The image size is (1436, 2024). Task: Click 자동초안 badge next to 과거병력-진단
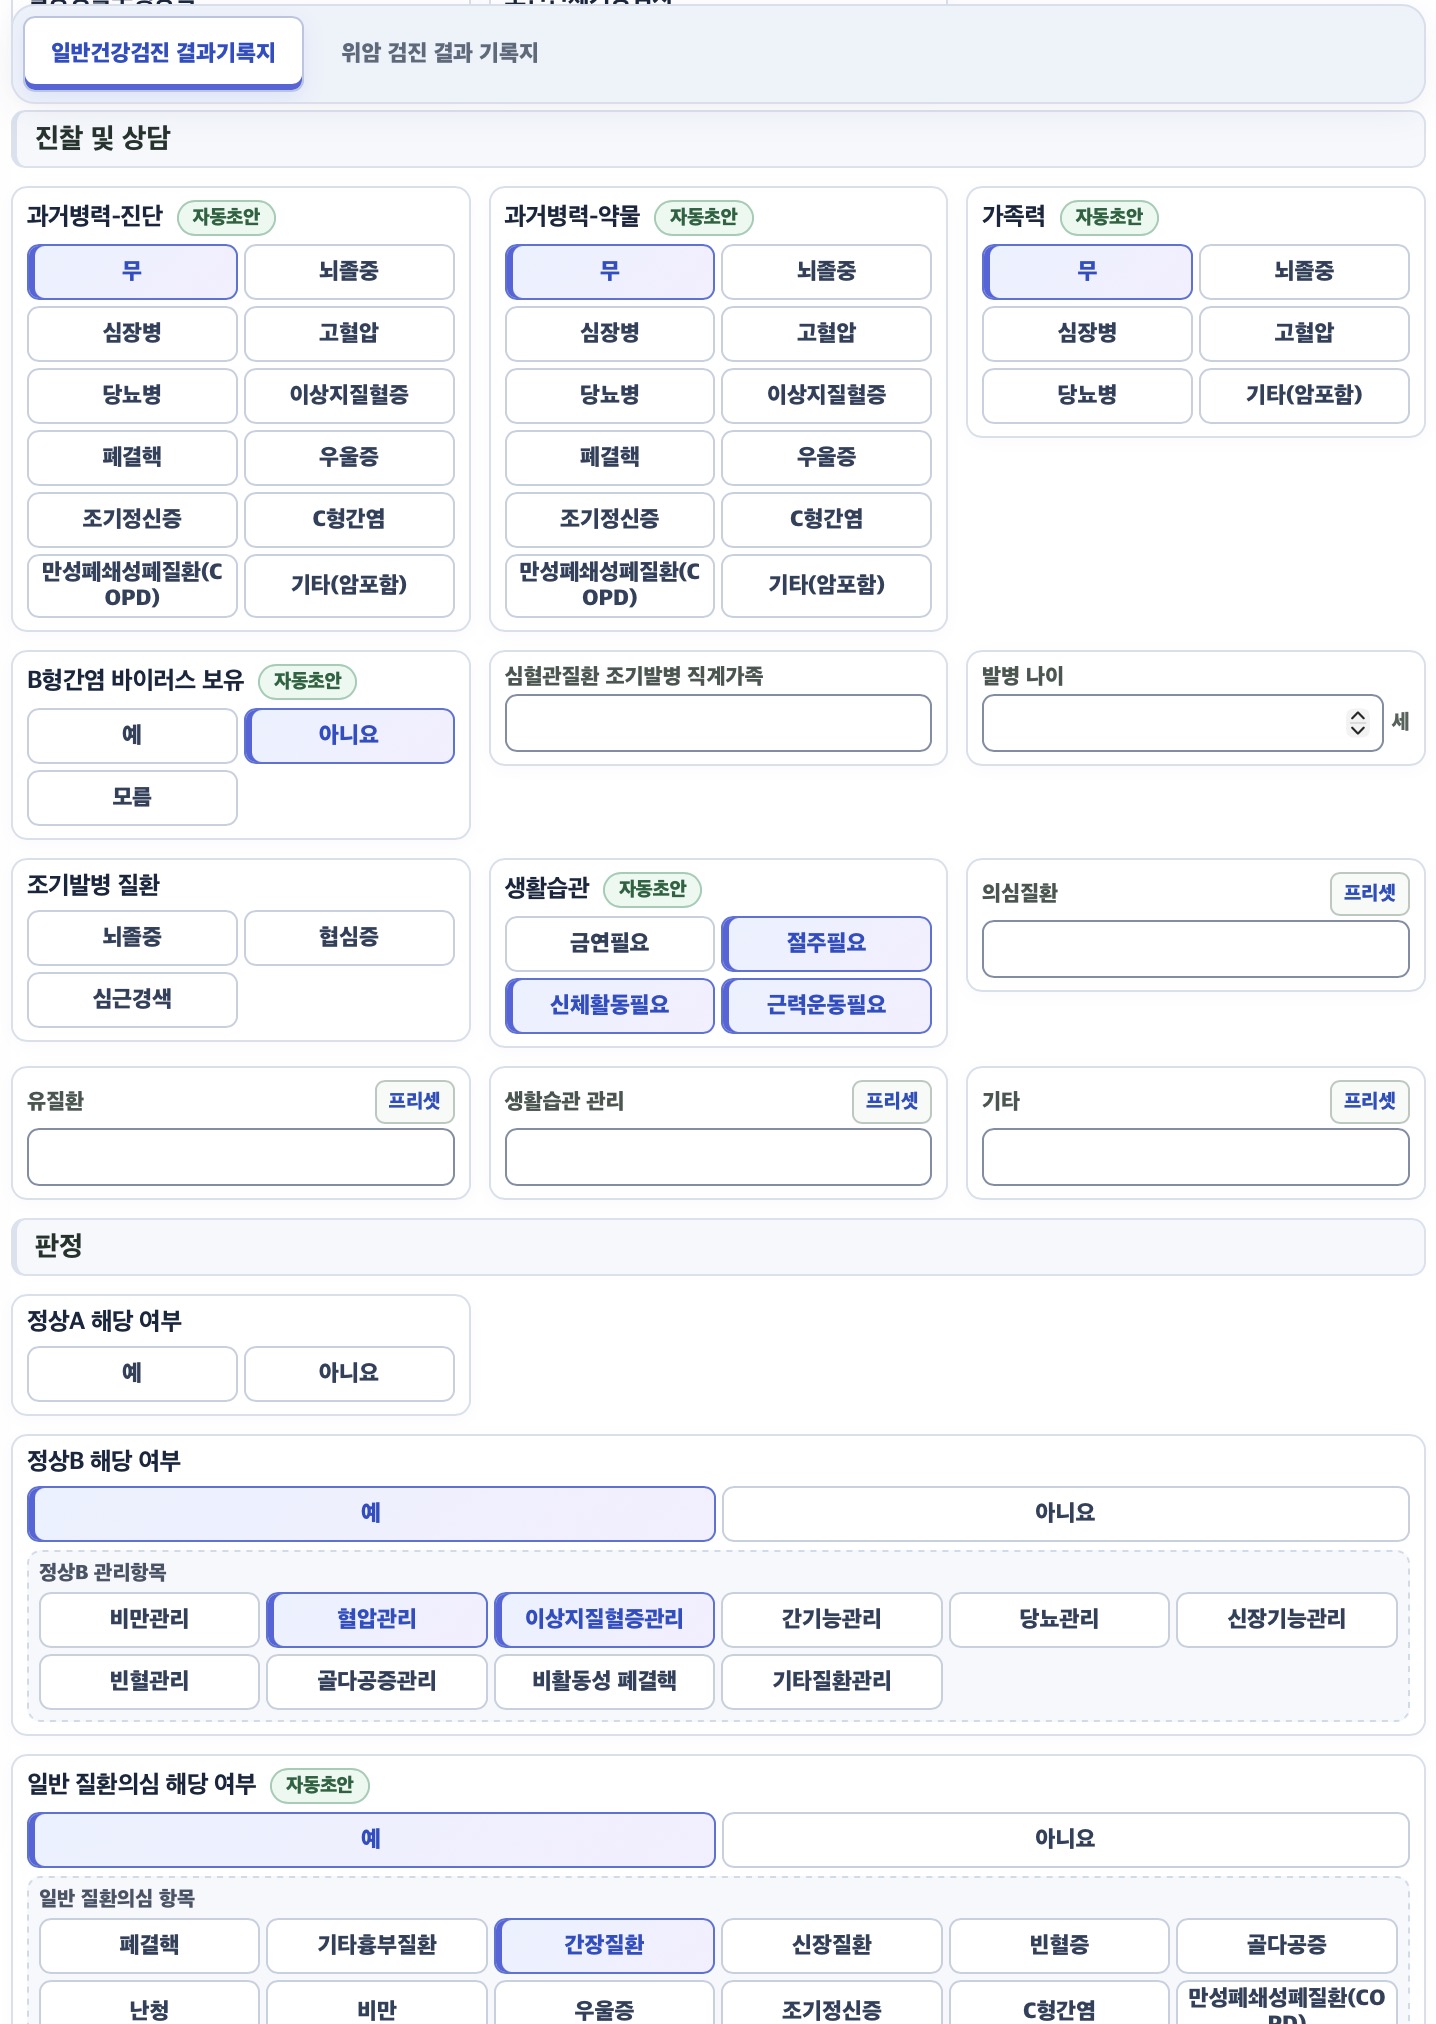pos(226,217)
